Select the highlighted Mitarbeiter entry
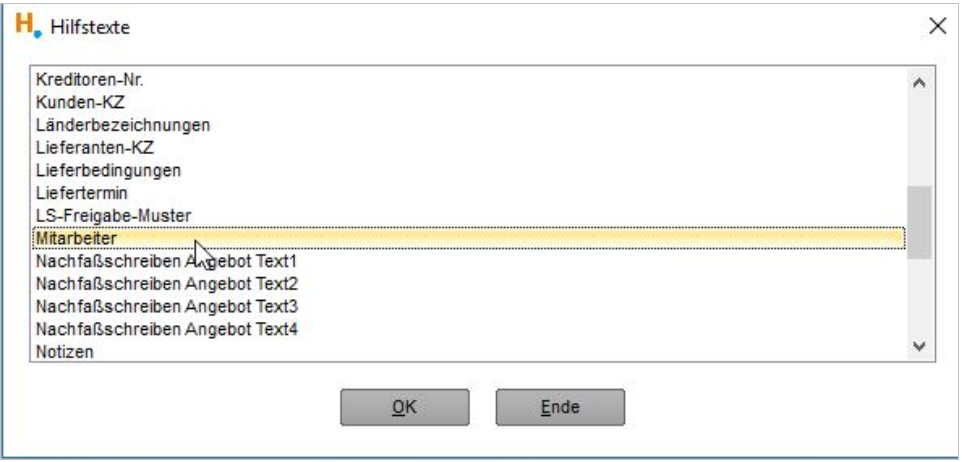The image size is (962, 462). [x=469, y=238]
